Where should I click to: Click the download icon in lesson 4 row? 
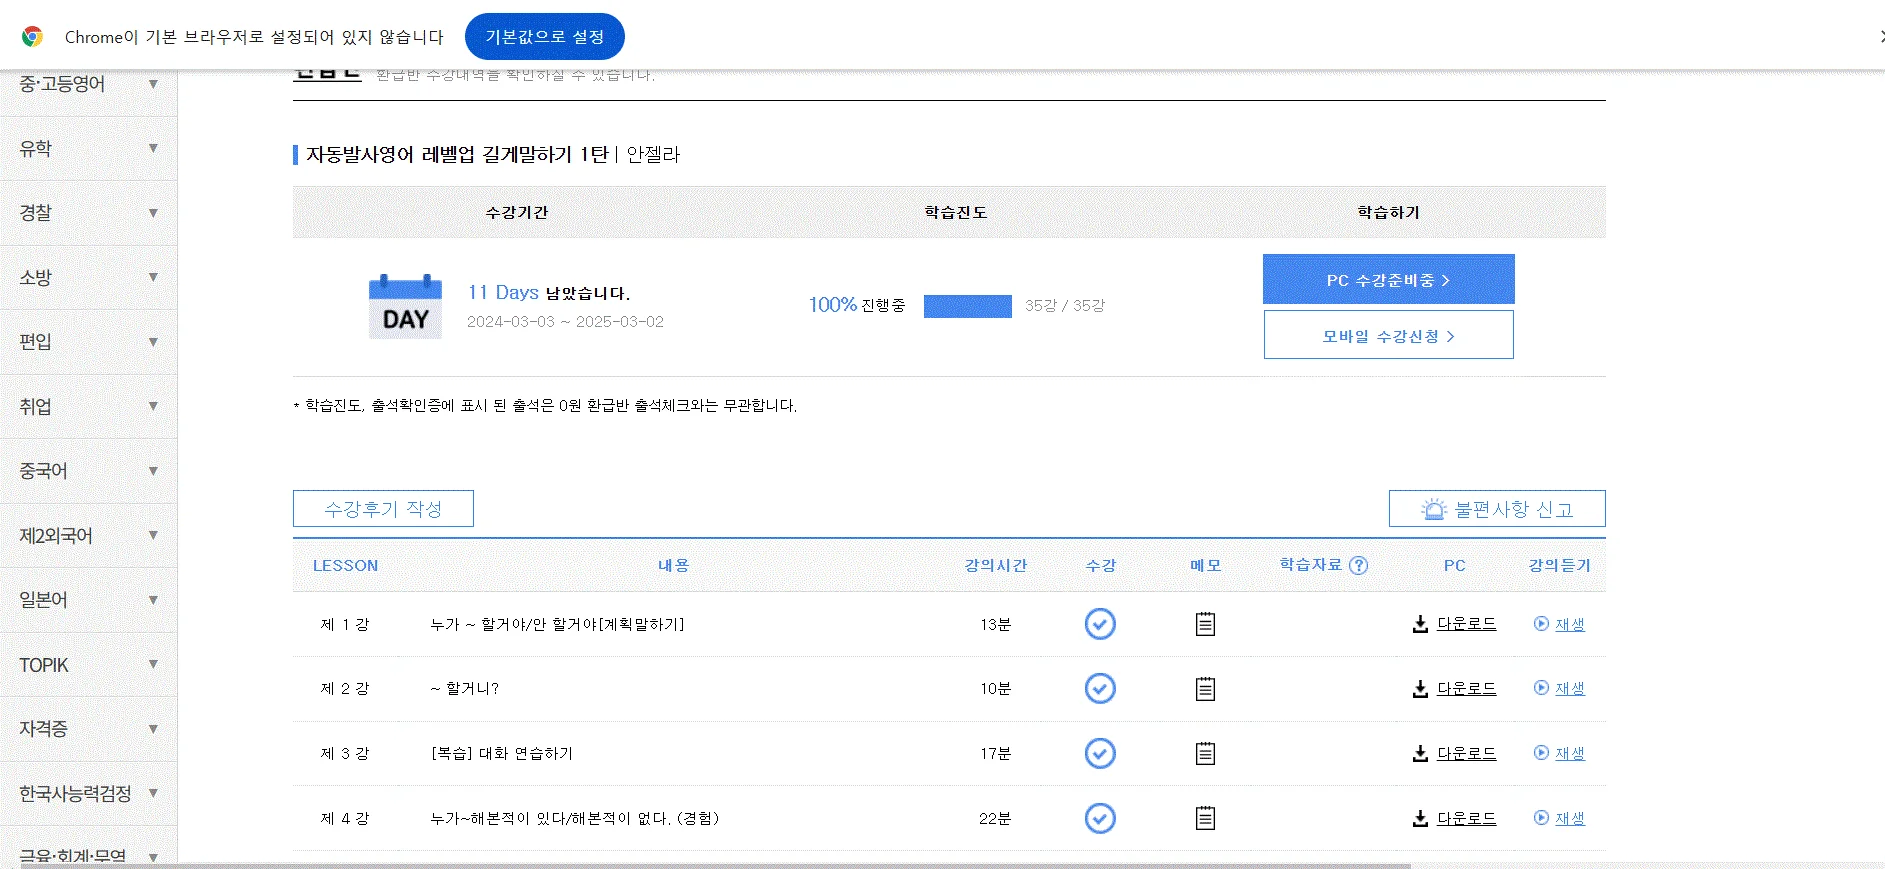pyautogui.click(x=1420, y=818)
